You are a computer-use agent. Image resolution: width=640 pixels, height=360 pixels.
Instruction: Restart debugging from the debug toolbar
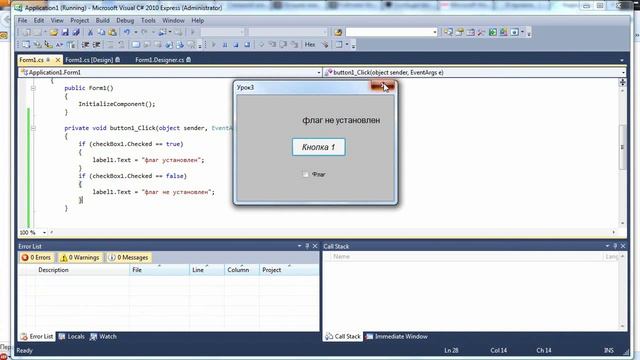click(247, 45)
